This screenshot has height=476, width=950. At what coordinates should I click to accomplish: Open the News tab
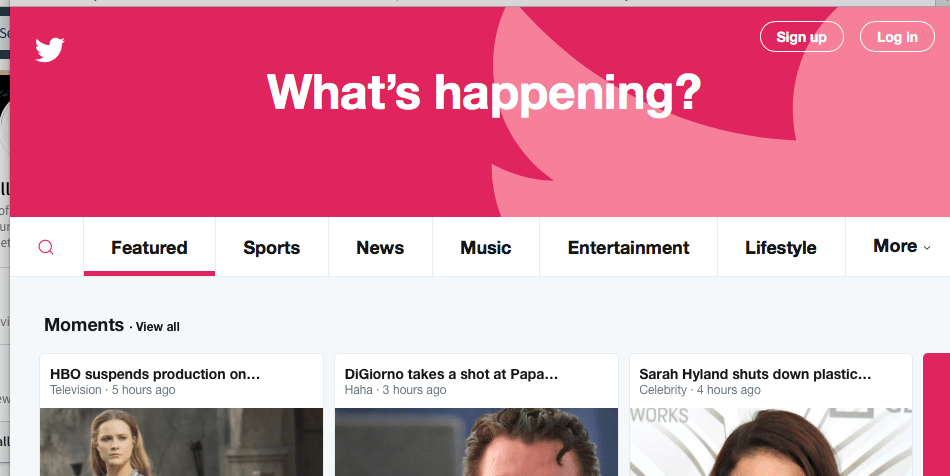(x=380, y=247)
